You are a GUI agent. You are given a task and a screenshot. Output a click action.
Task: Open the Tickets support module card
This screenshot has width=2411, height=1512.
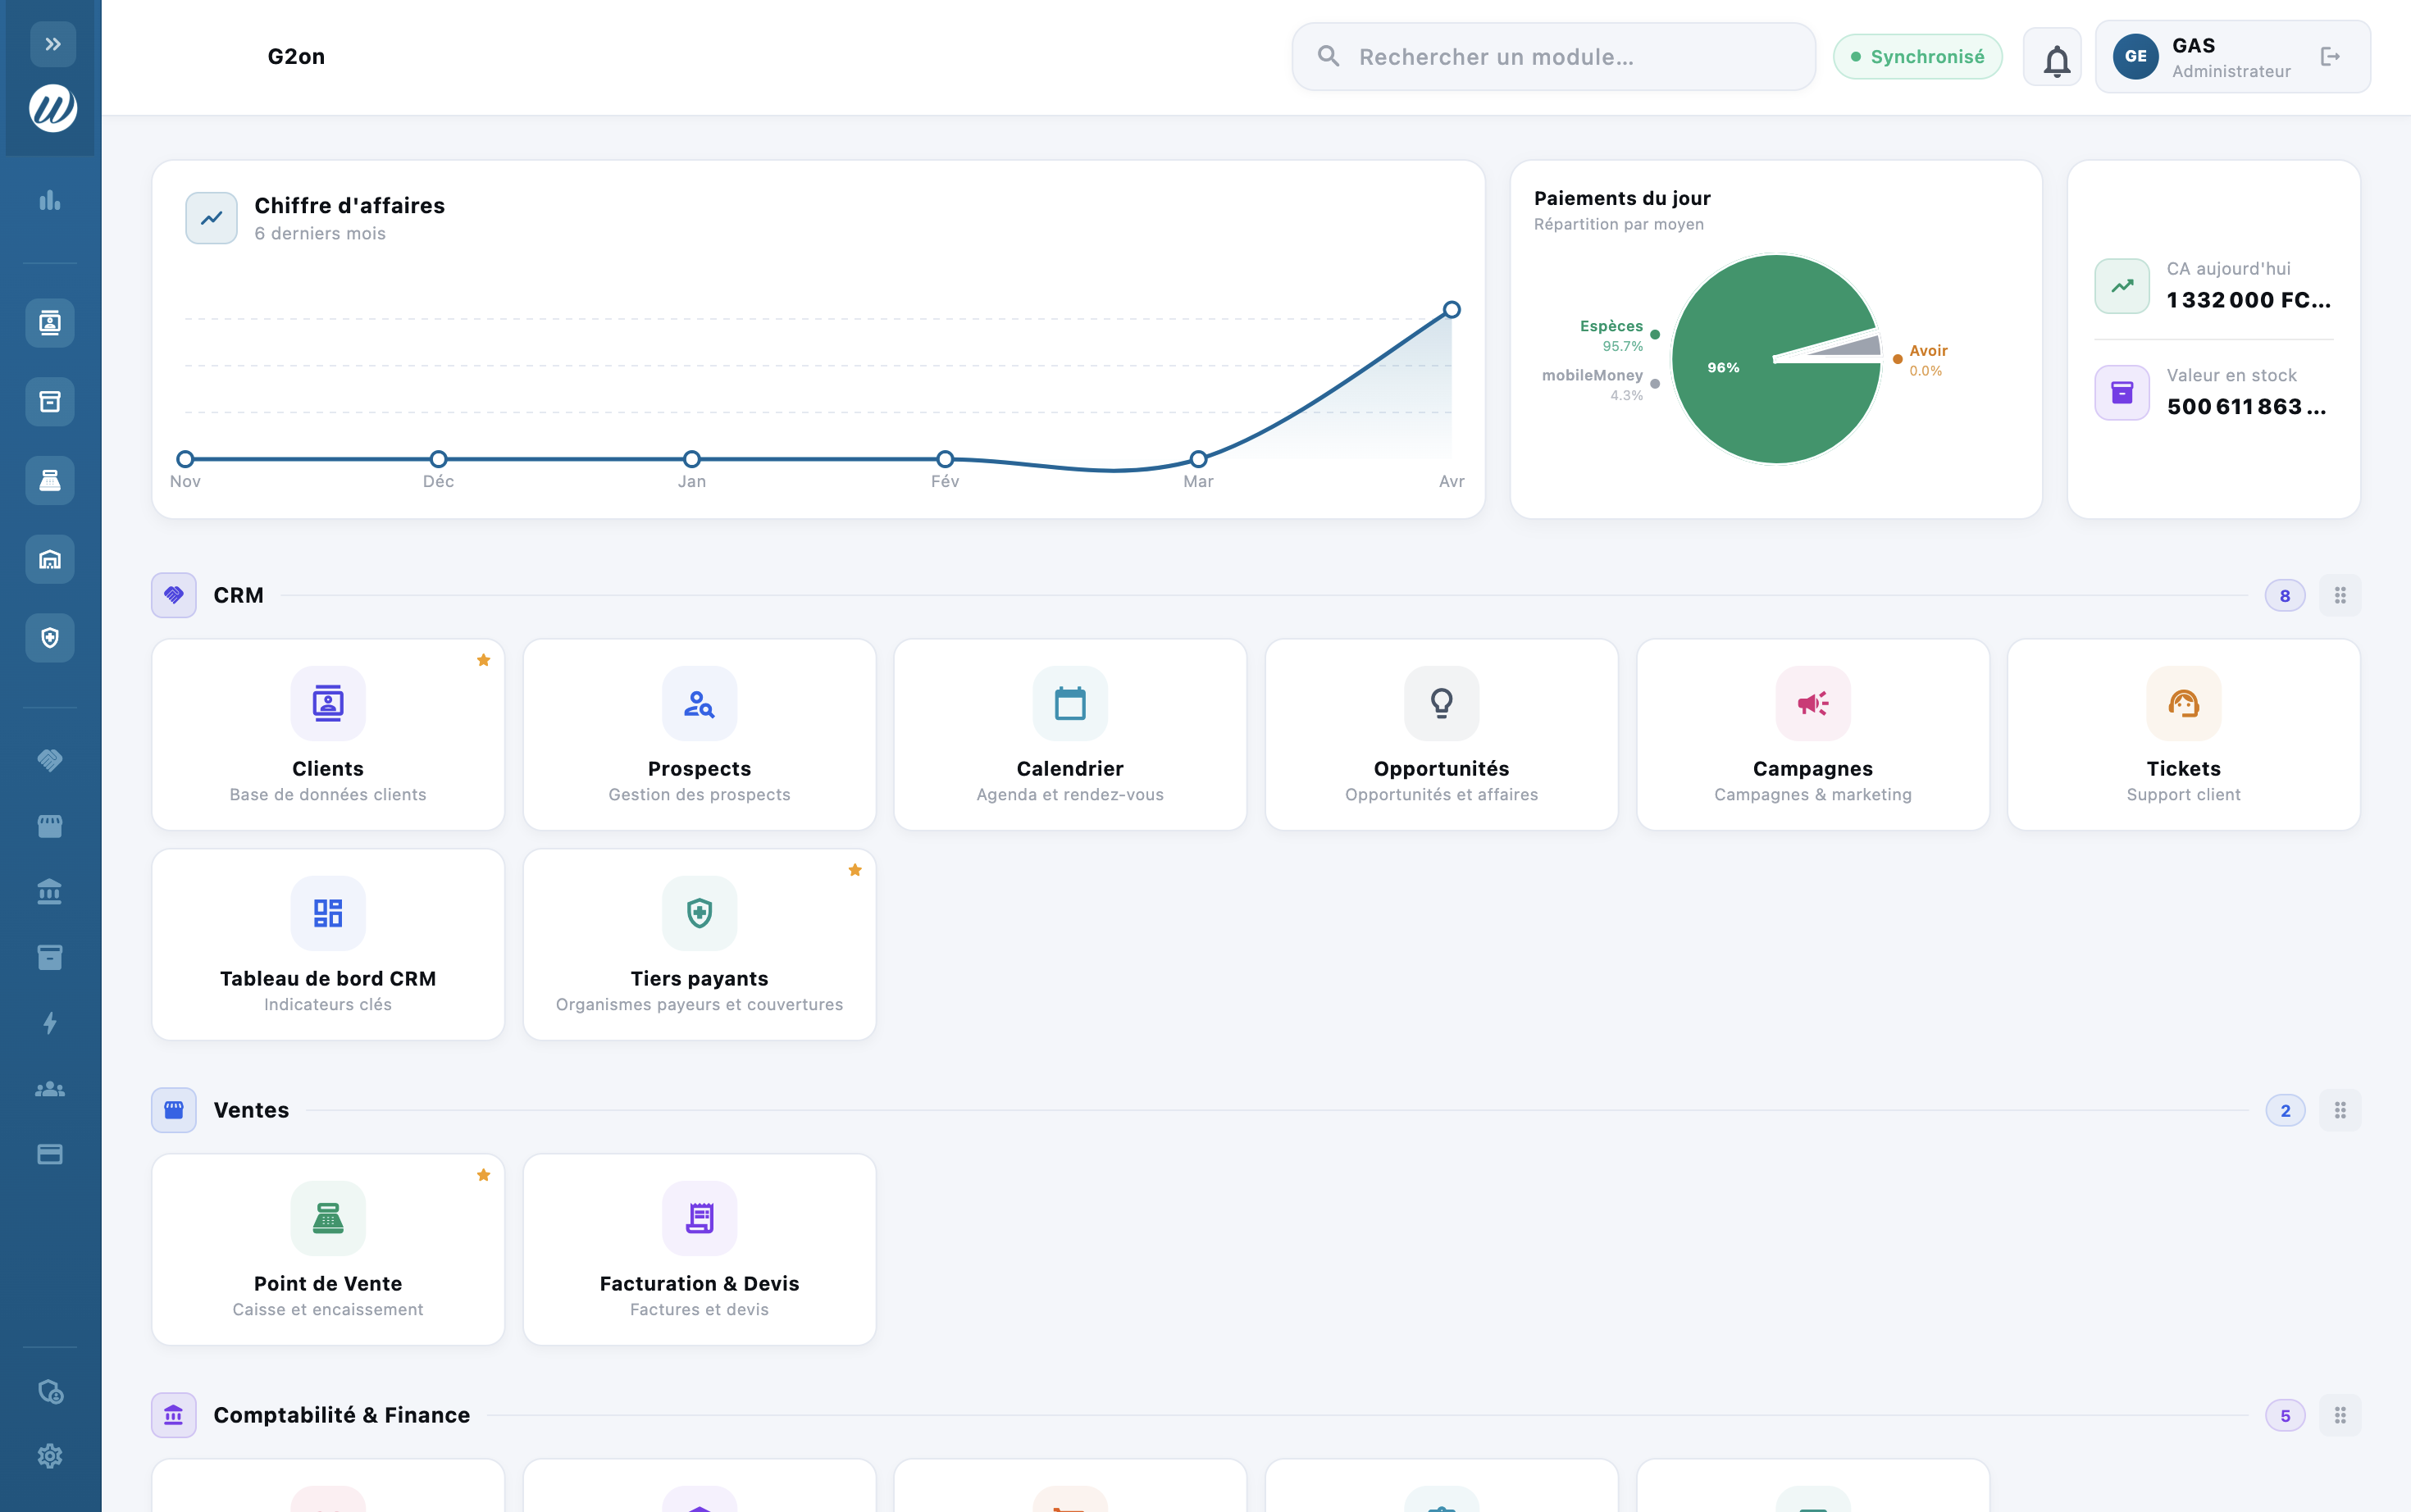(x=2184, y=735)
